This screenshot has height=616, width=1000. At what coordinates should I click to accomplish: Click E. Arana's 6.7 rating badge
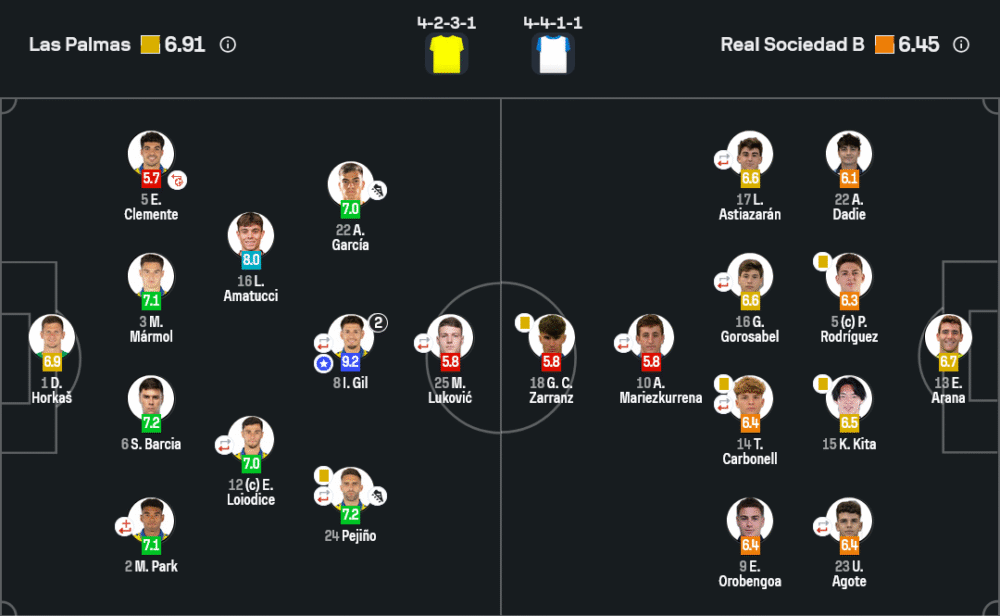pos(949,362)
